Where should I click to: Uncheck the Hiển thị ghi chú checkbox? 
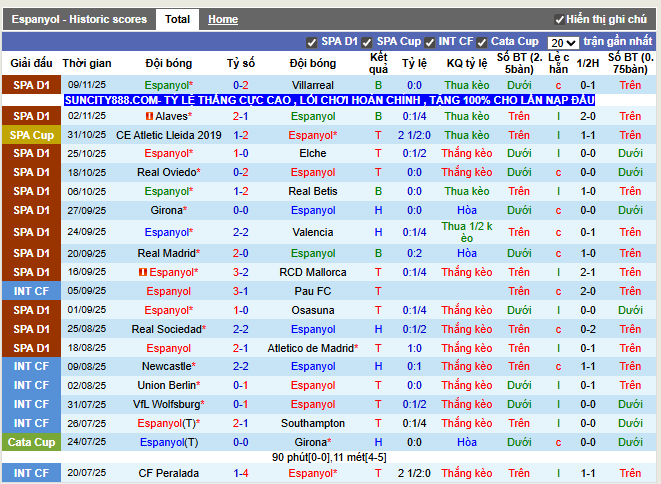559,19
